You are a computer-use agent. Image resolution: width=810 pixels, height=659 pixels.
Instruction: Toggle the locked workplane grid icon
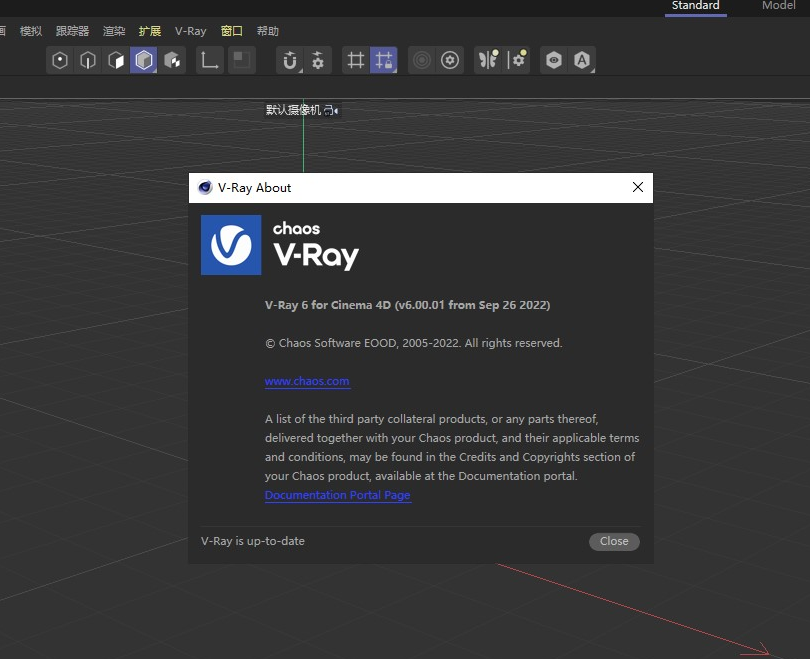(383, 60)
